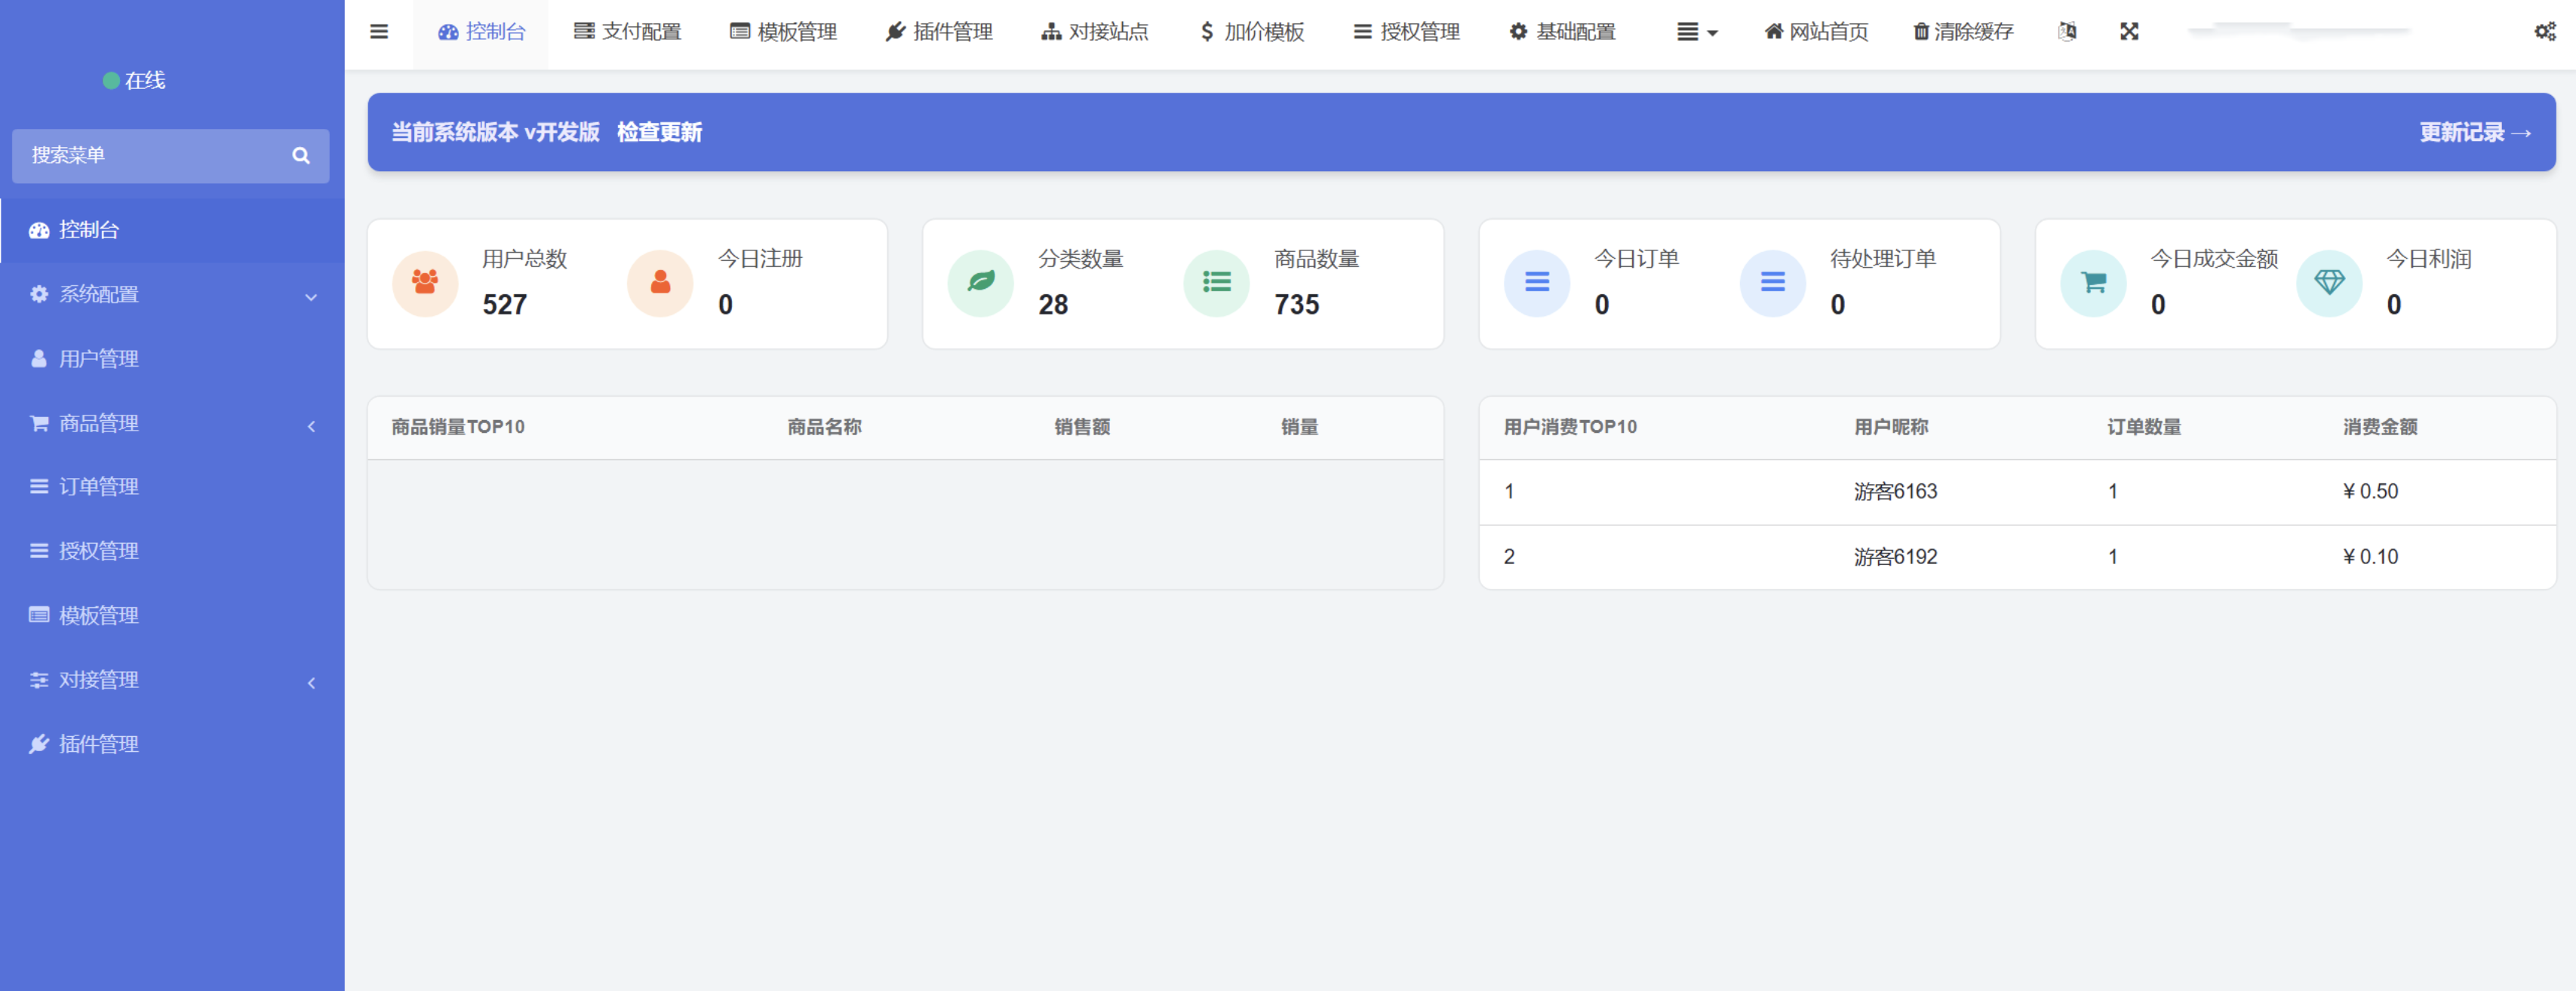Toggle fullscreen with the expand arrows icon

2130,31
